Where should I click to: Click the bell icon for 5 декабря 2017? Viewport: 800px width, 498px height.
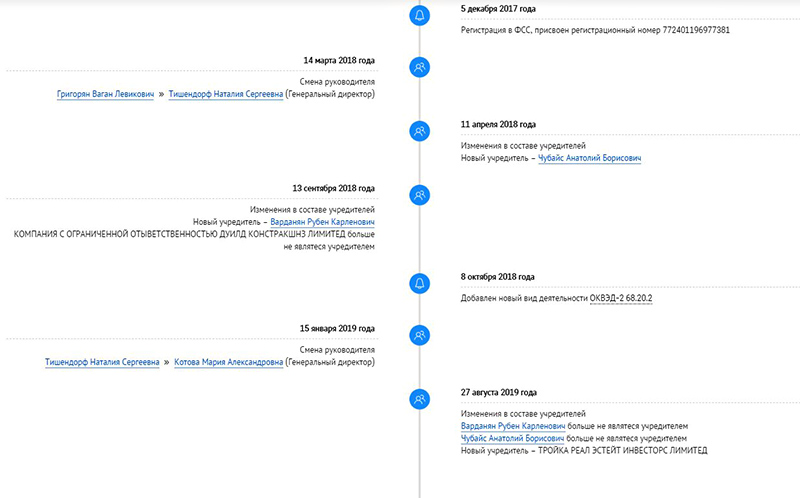(420, 16)
